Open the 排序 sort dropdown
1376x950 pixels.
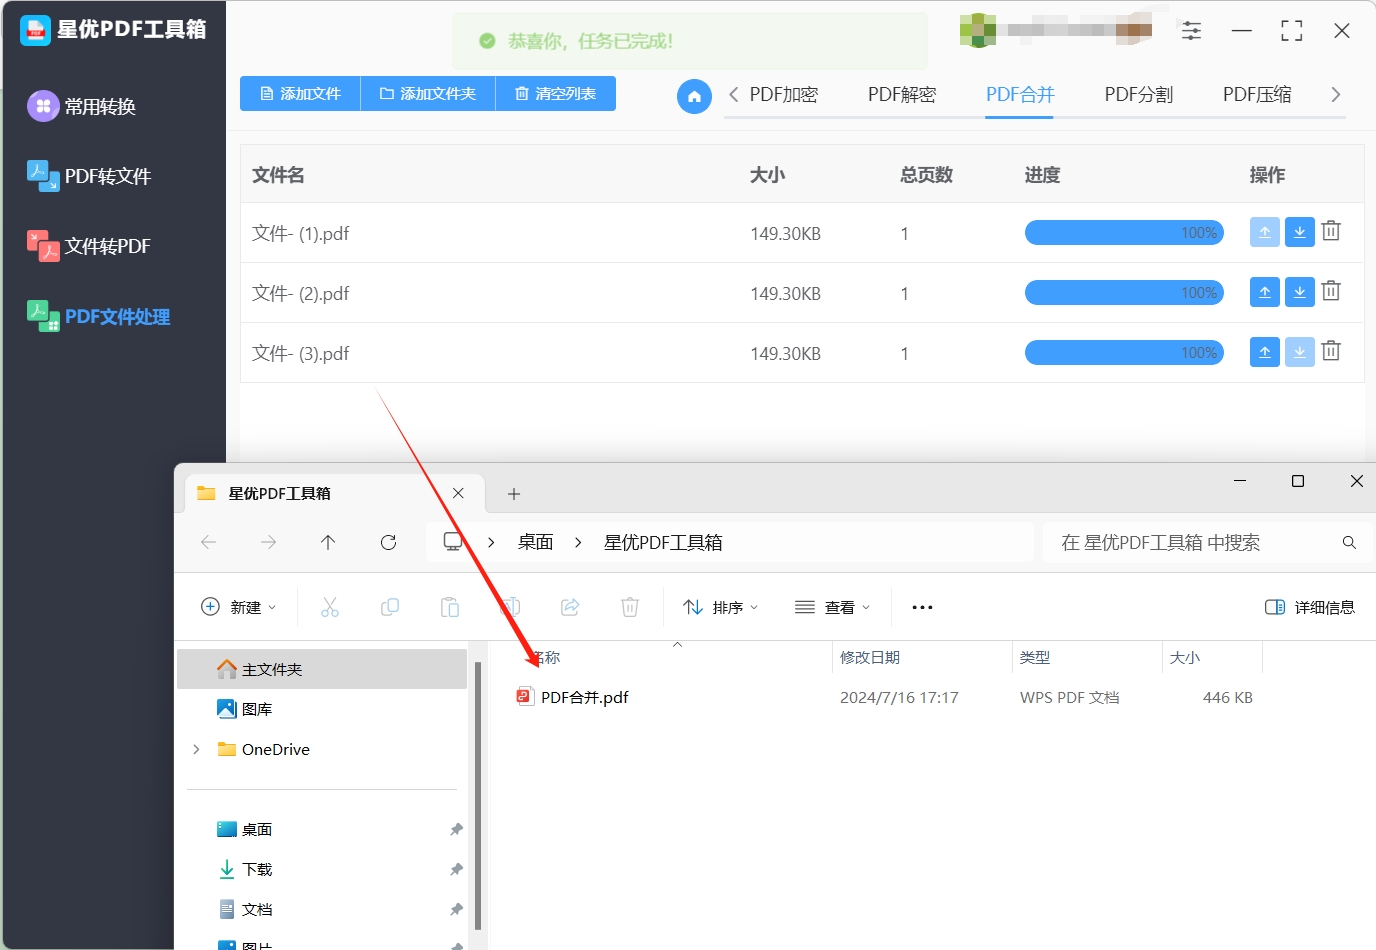(x=720, y=607)
